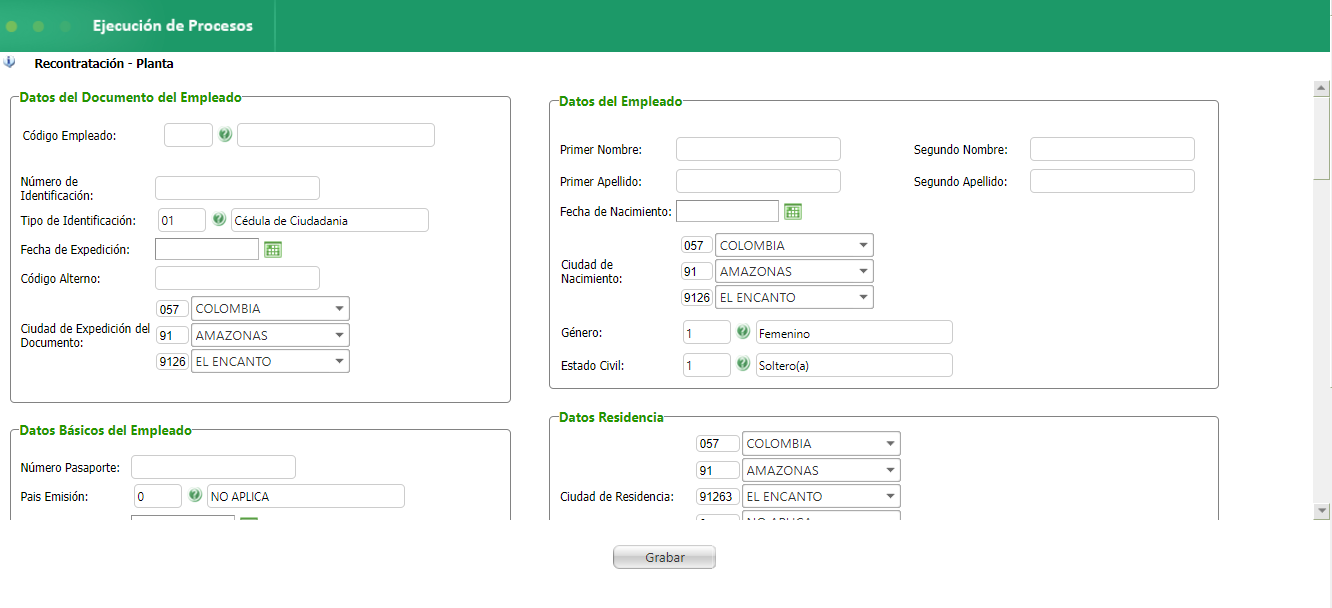Expand AMAZONAS dropdown in Ciudad de Residencia

890,470
